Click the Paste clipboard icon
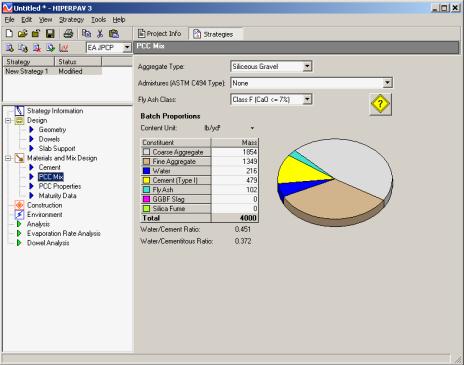This screenshot has height=365, width=464. tap(114, 33)
